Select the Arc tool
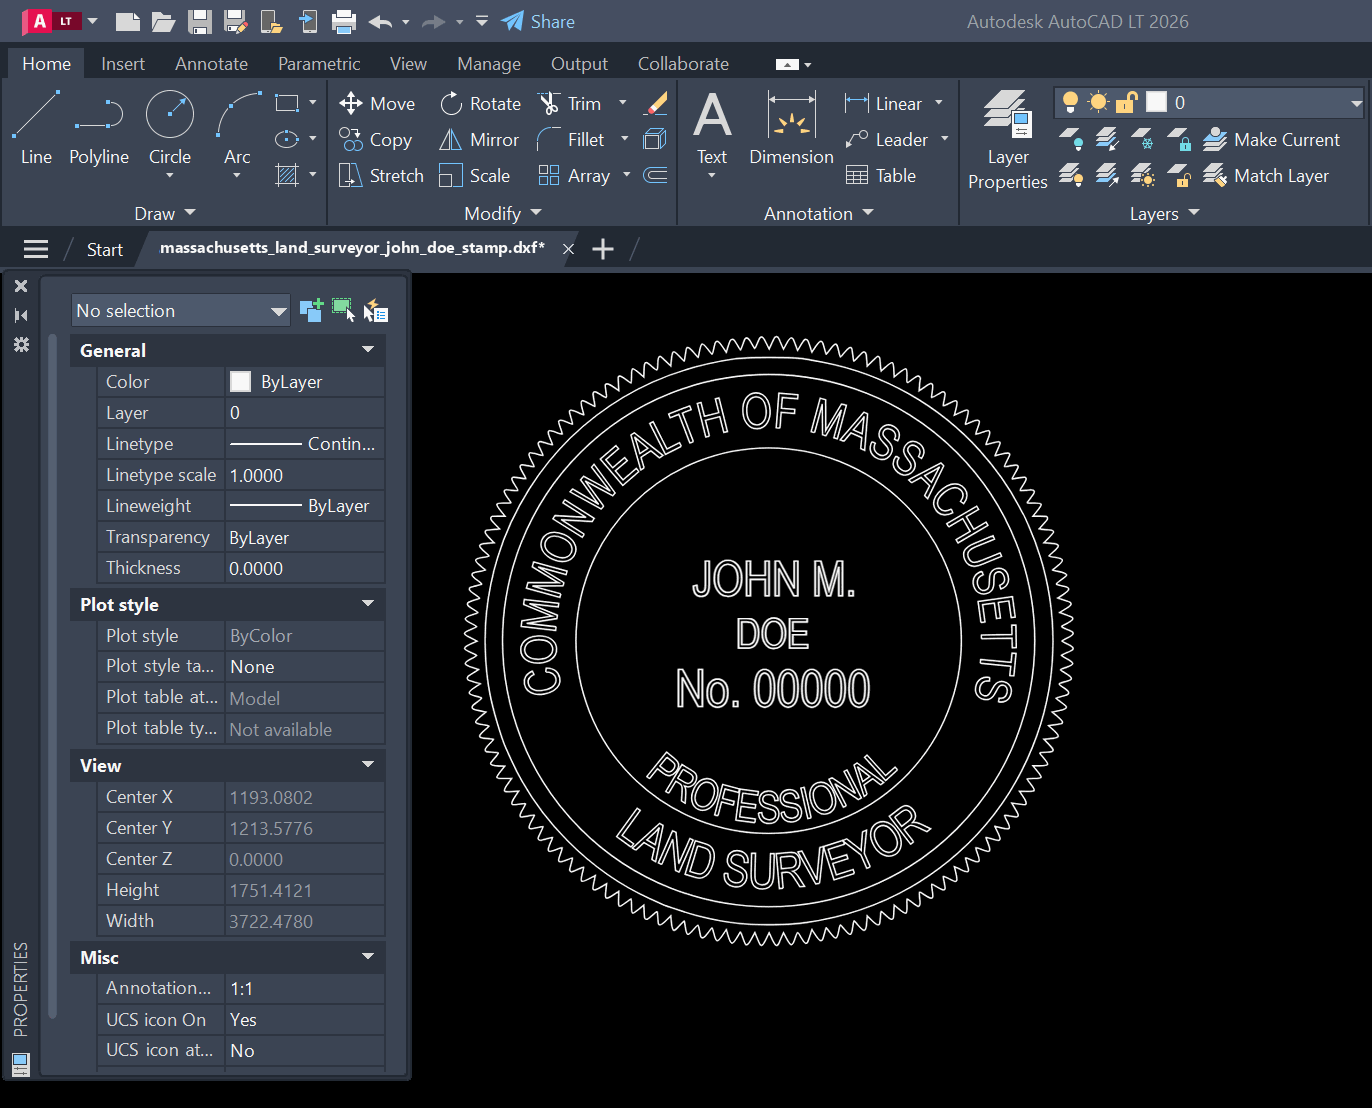1372x1108 pixels. click(x=237, y=128)
